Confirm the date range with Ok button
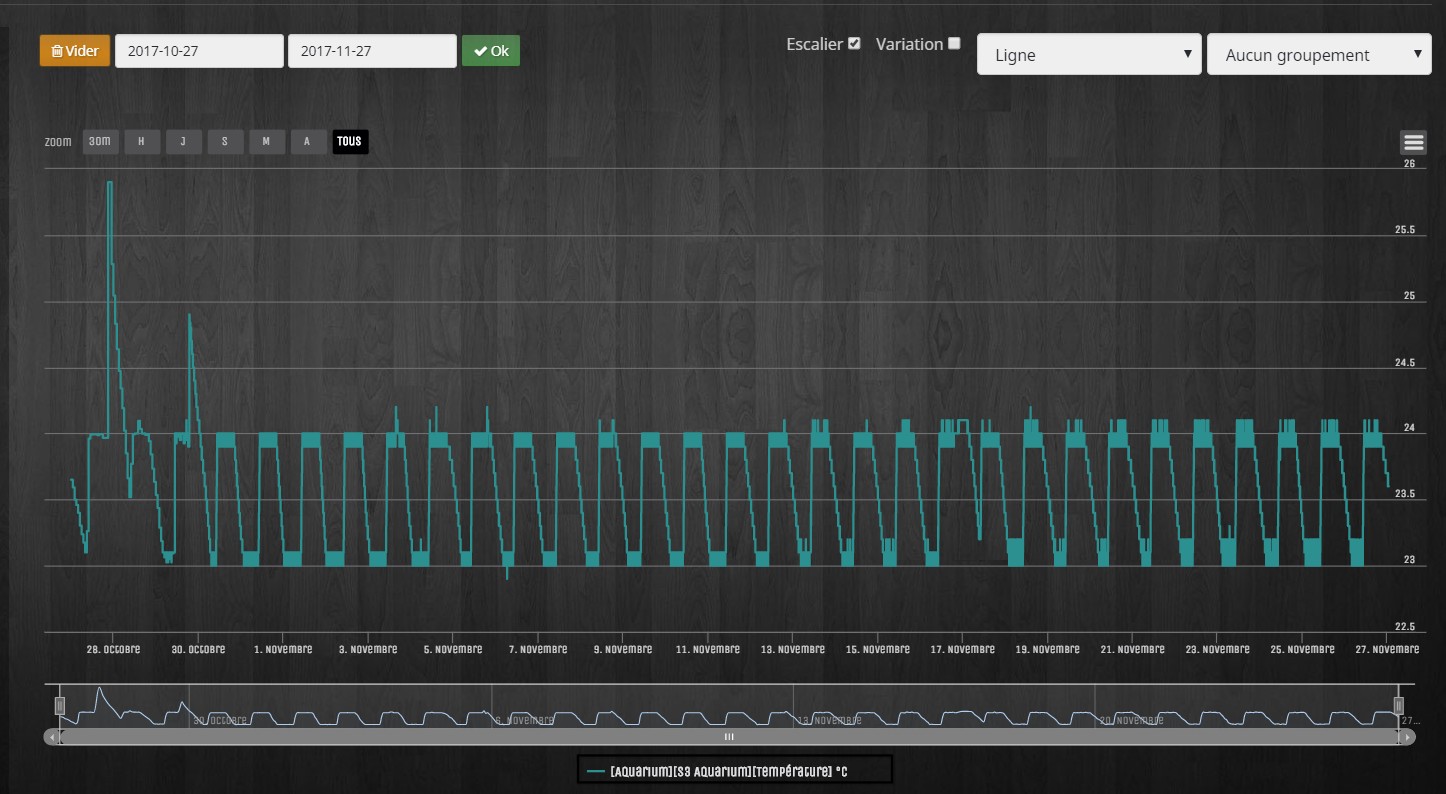 pyautogui.click(x=491, y=51)
